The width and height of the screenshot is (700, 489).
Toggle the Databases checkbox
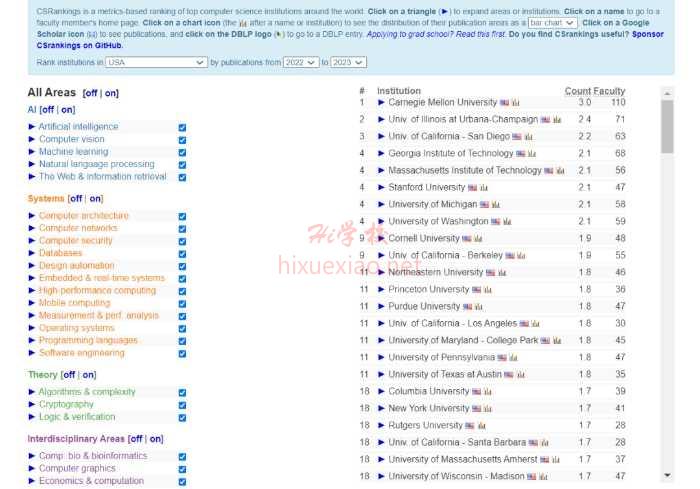click(182, 254)
